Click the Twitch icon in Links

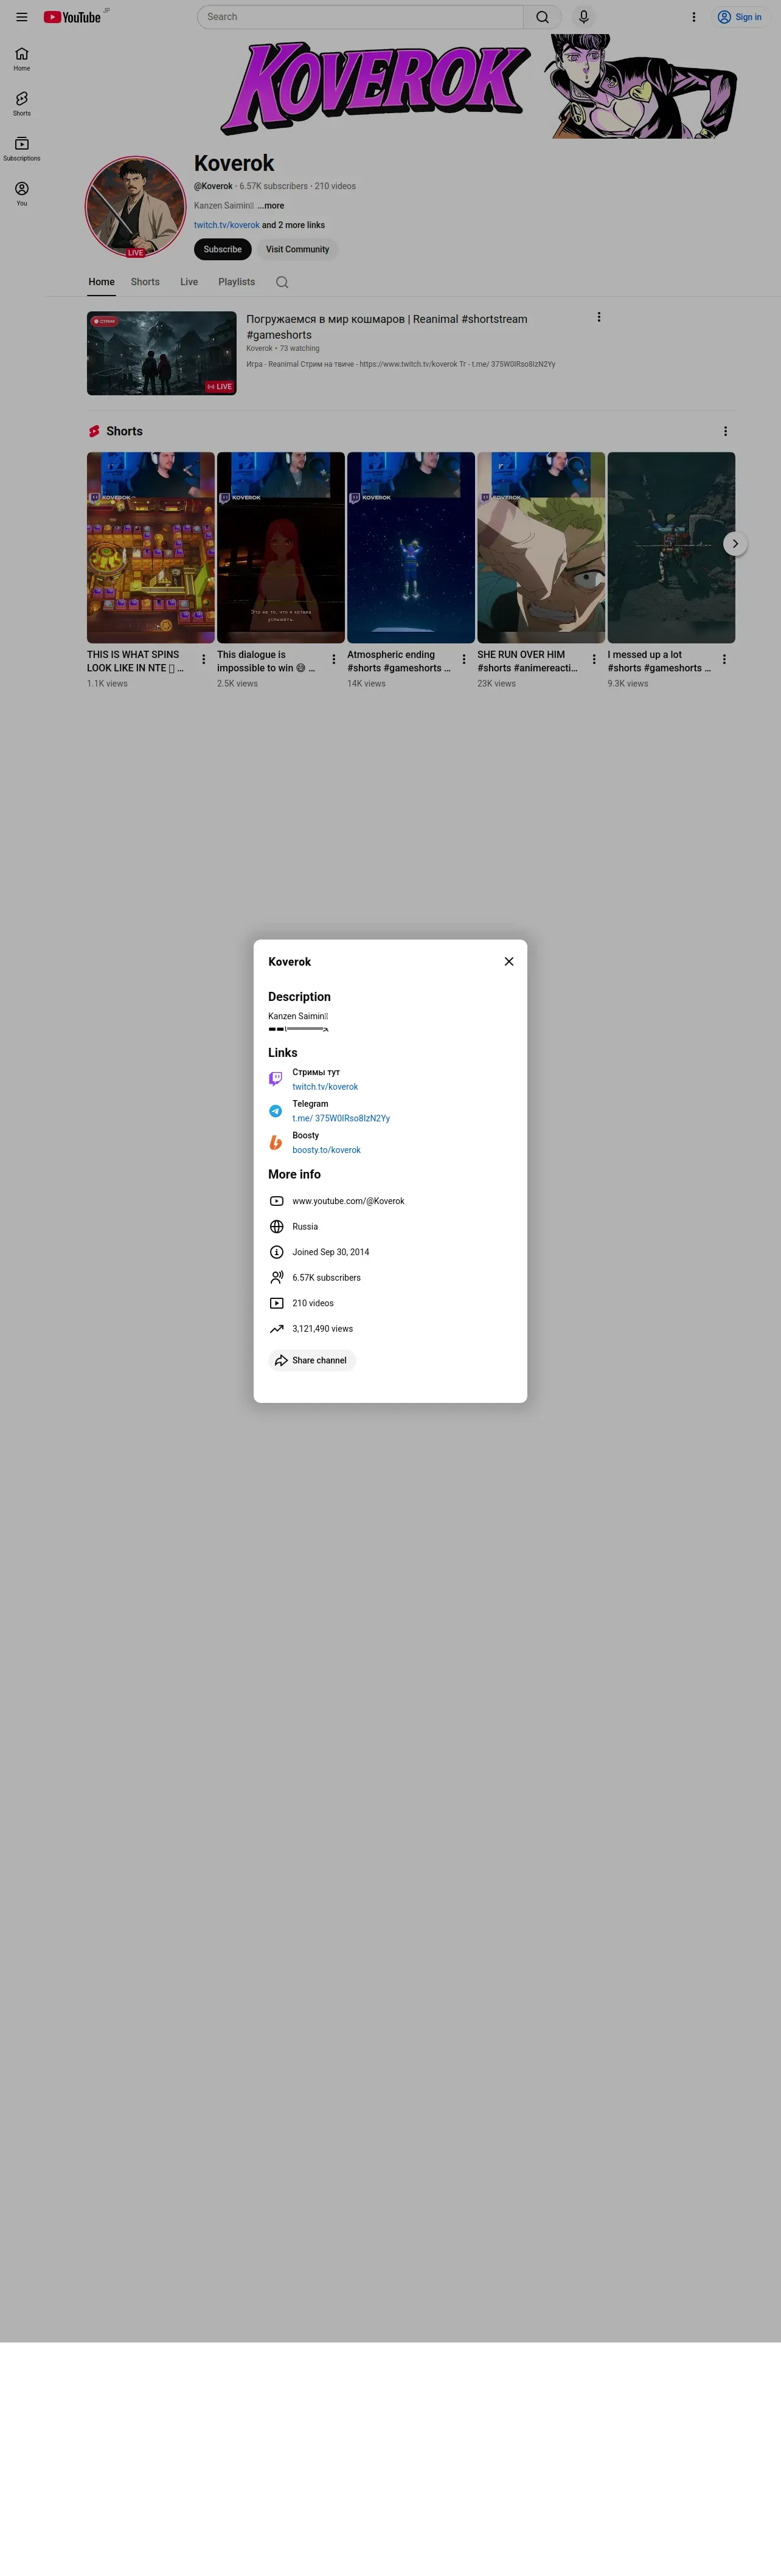(276, 1079)
